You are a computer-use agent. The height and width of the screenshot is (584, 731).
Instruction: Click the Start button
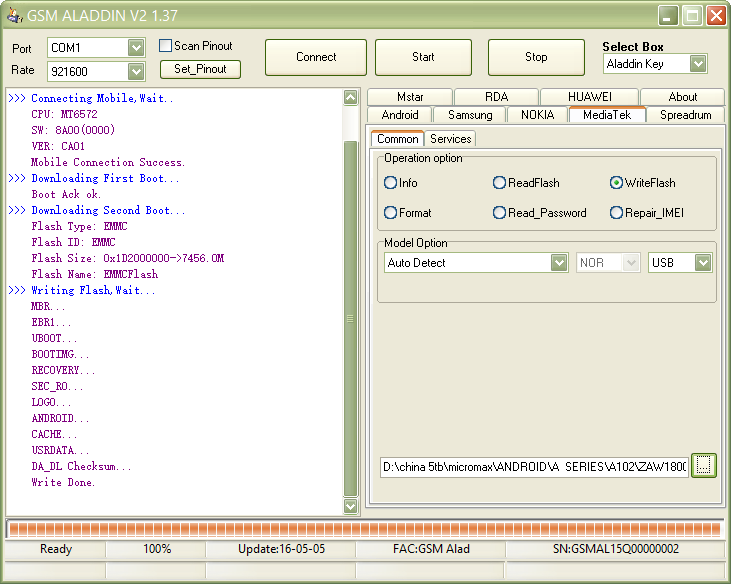click(x=423, y=57)
